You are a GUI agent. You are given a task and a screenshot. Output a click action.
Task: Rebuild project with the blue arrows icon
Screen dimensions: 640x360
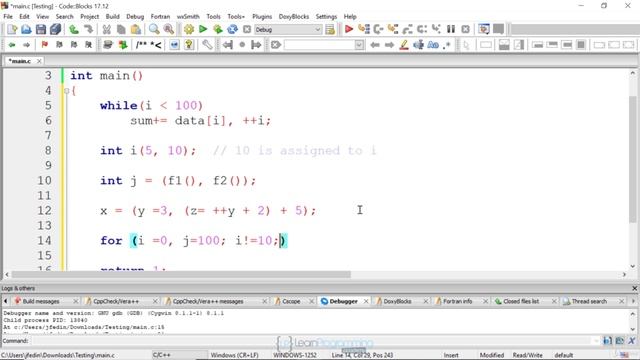pyautogui.click(x=232, y=29)
